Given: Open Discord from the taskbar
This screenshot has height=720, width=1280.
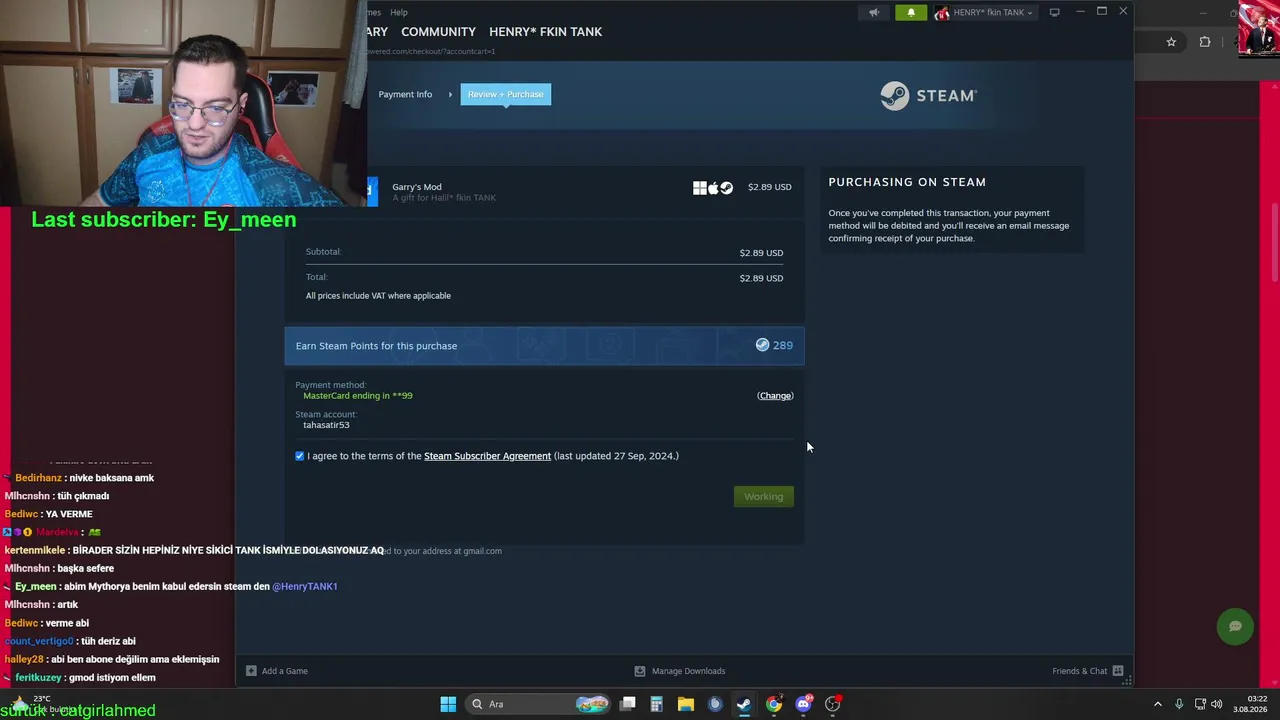Looking at the screenshot, I should click(803, 704).
